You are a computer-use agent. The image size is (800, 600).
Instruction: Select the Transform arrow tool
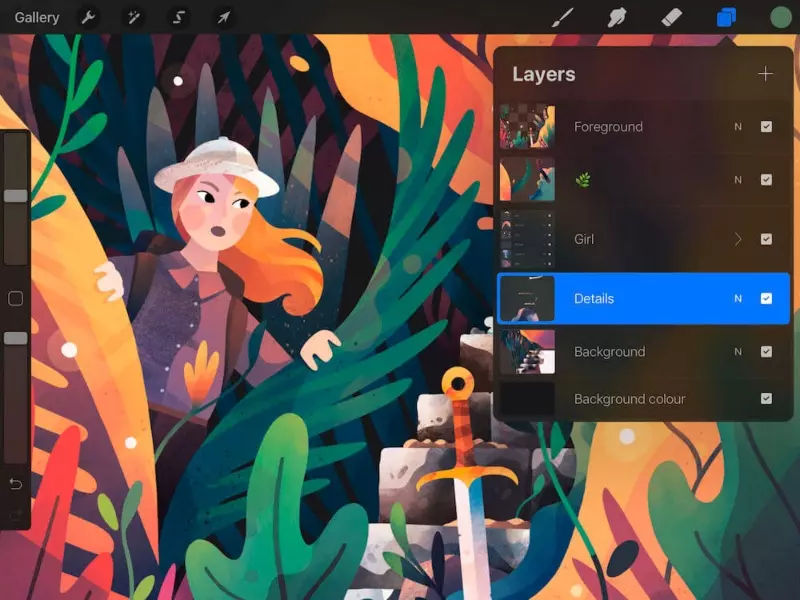[x=223, y=17]
